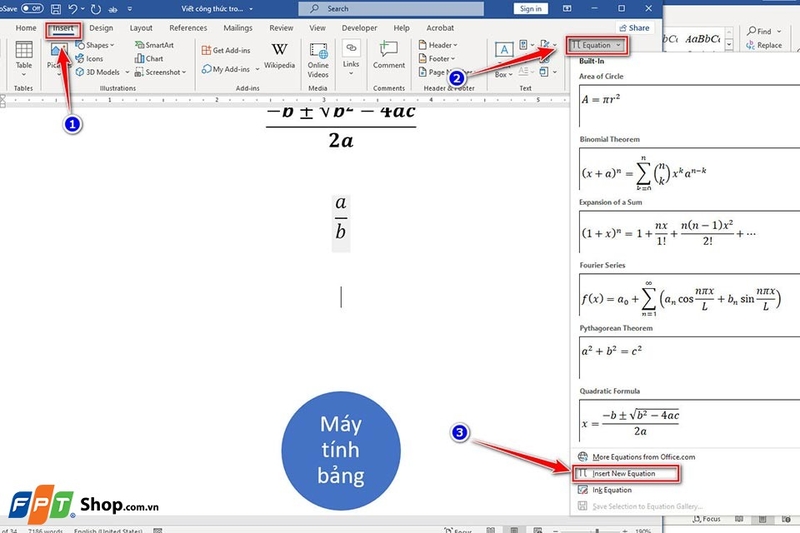Click the Search box in title bar
Screen dimensions: 800x533
391,9
